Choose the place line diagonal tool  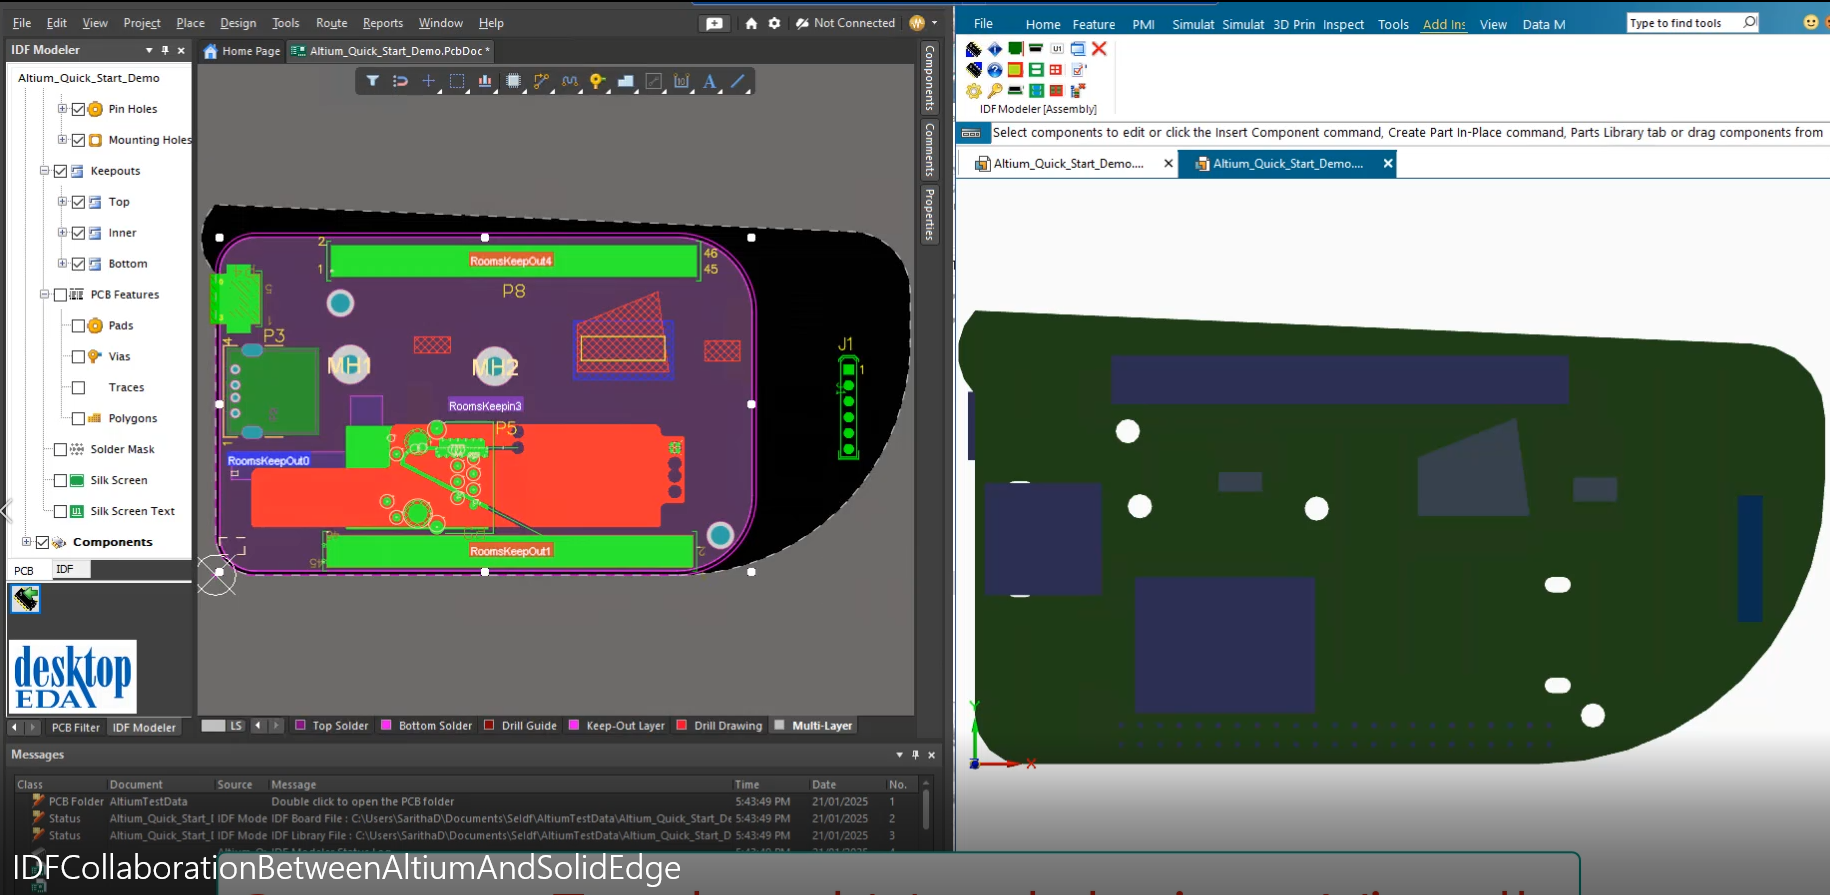(x=738, y=81)
